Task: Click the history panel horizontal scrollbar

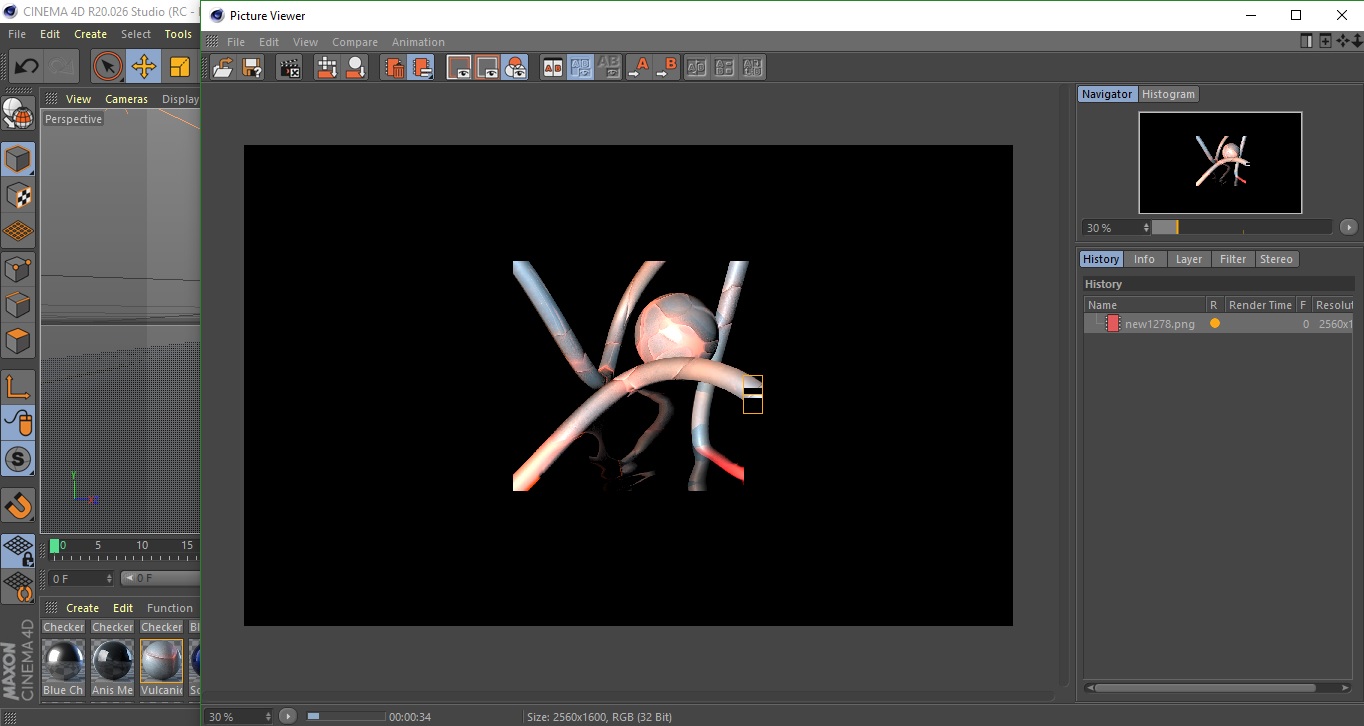Action: point(1206,688)
